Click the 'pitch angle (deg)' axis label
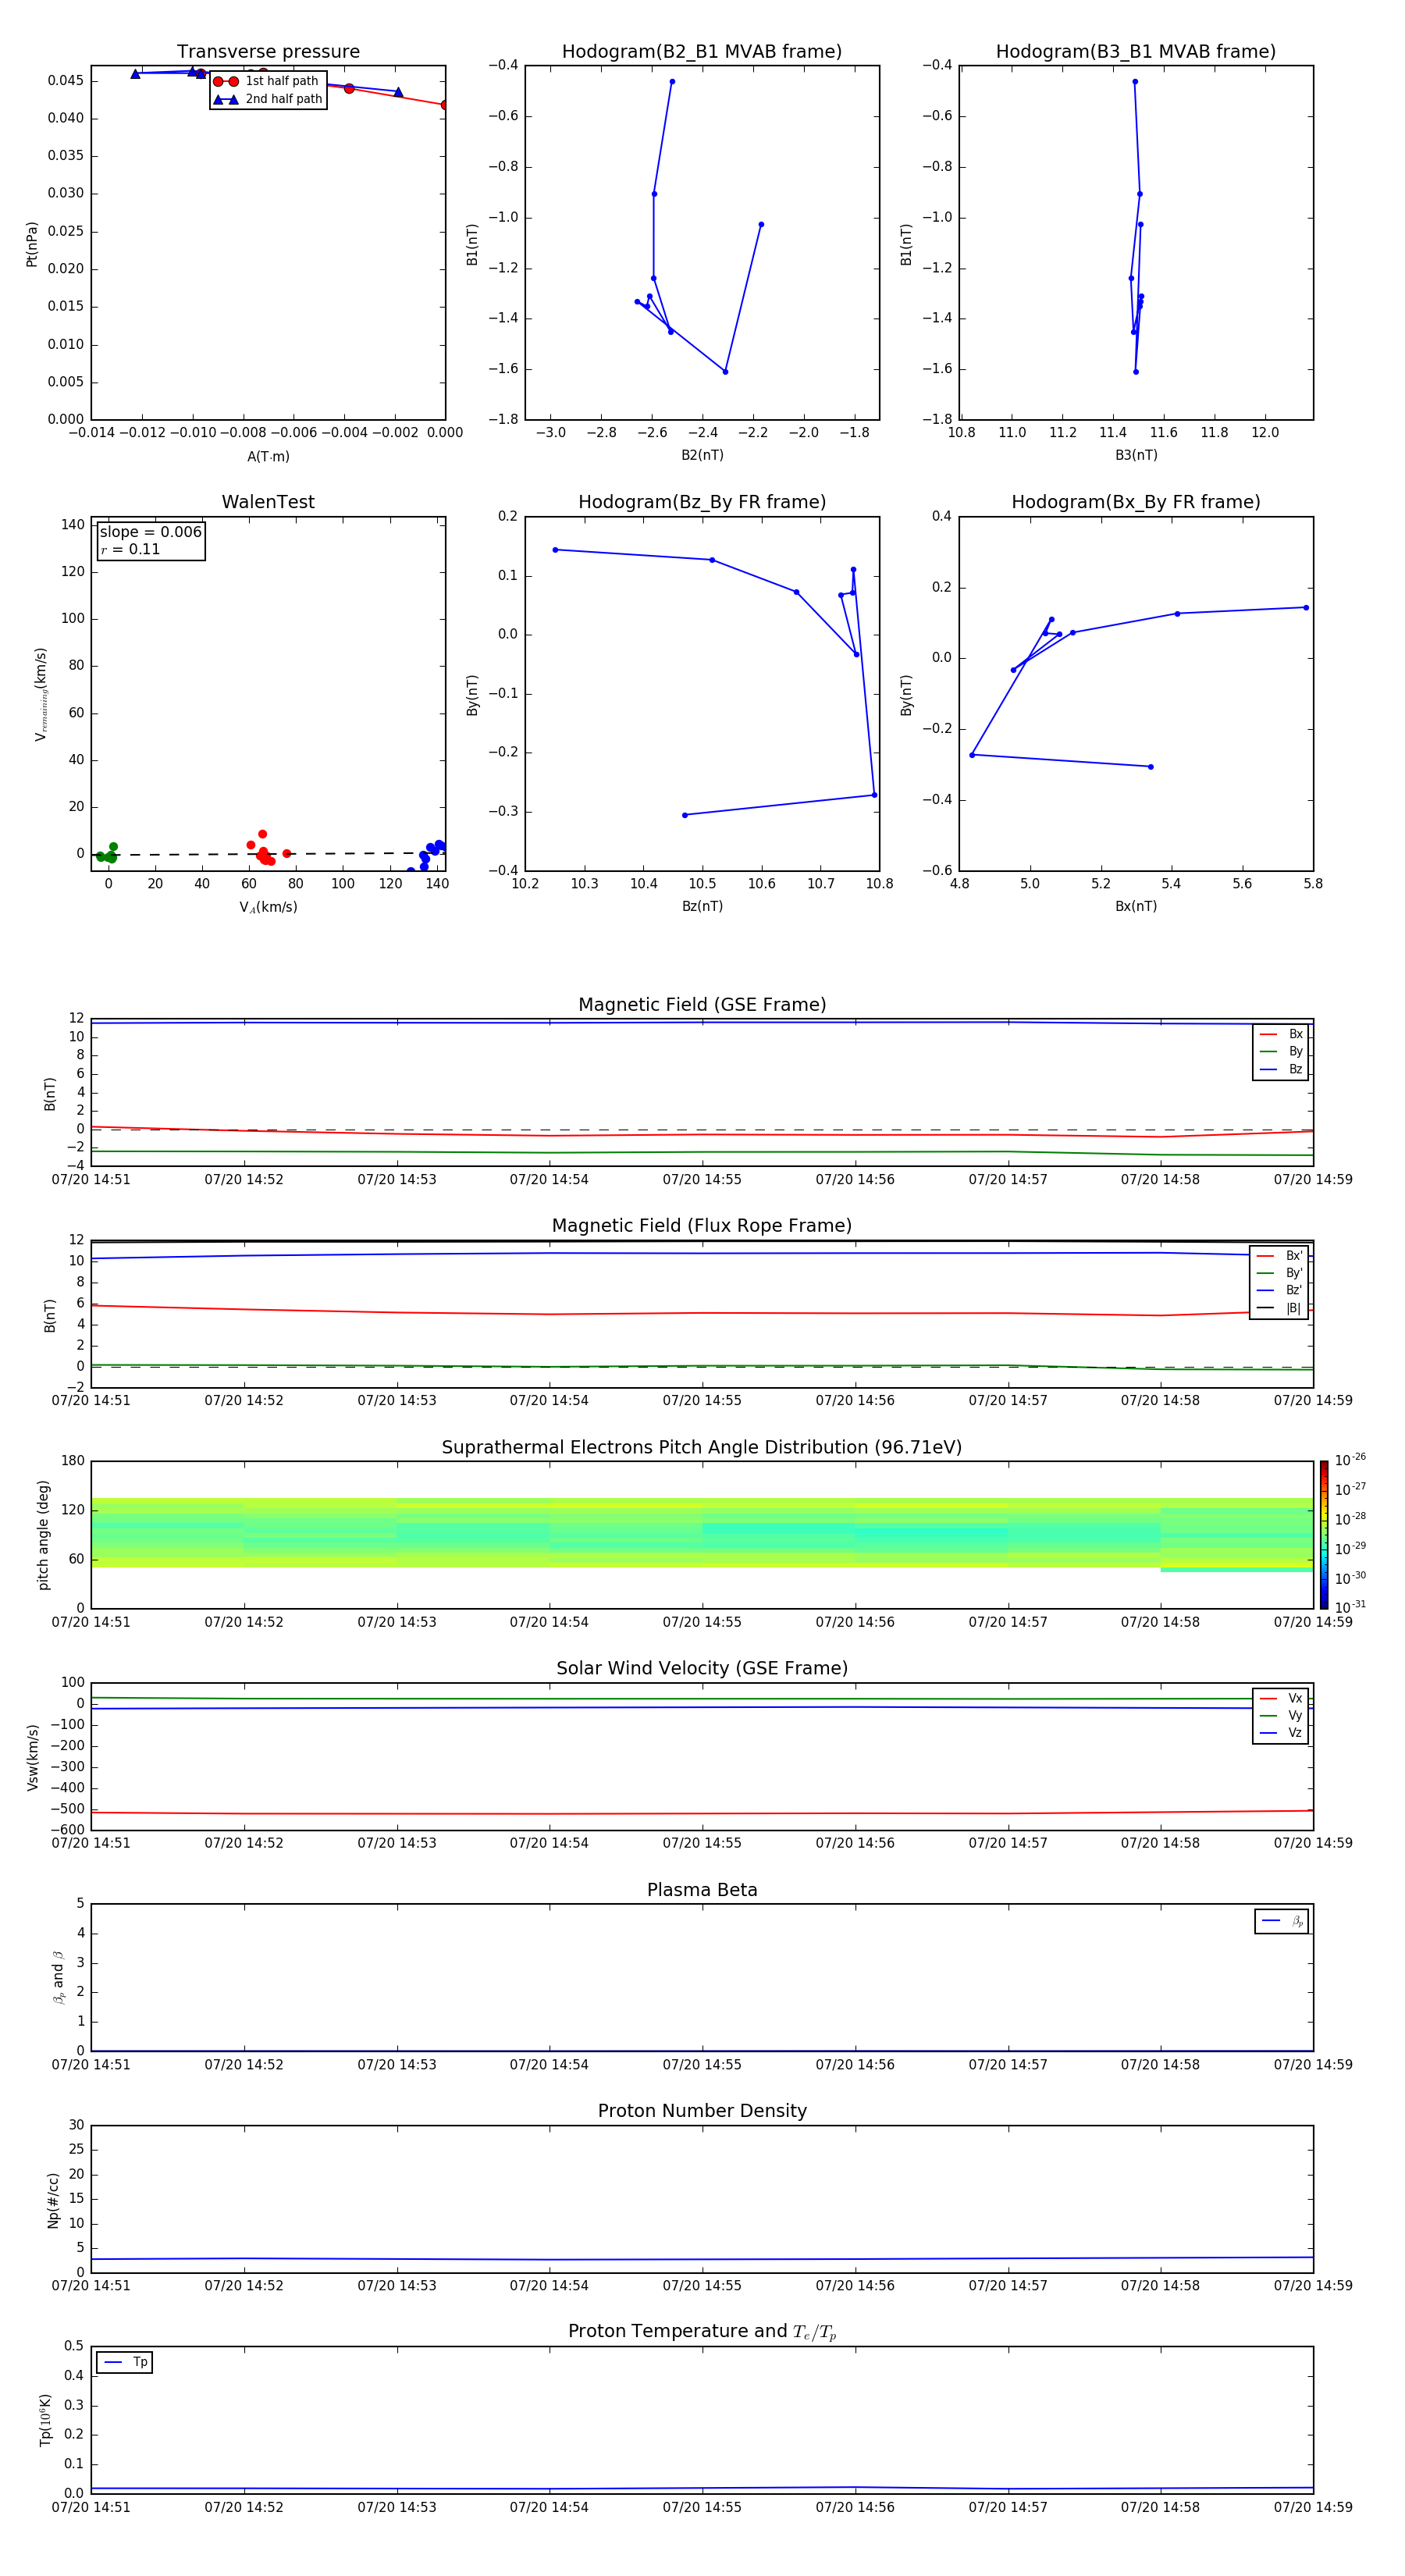The width and height of the screenshot is (1405, 2576). 43,1535
